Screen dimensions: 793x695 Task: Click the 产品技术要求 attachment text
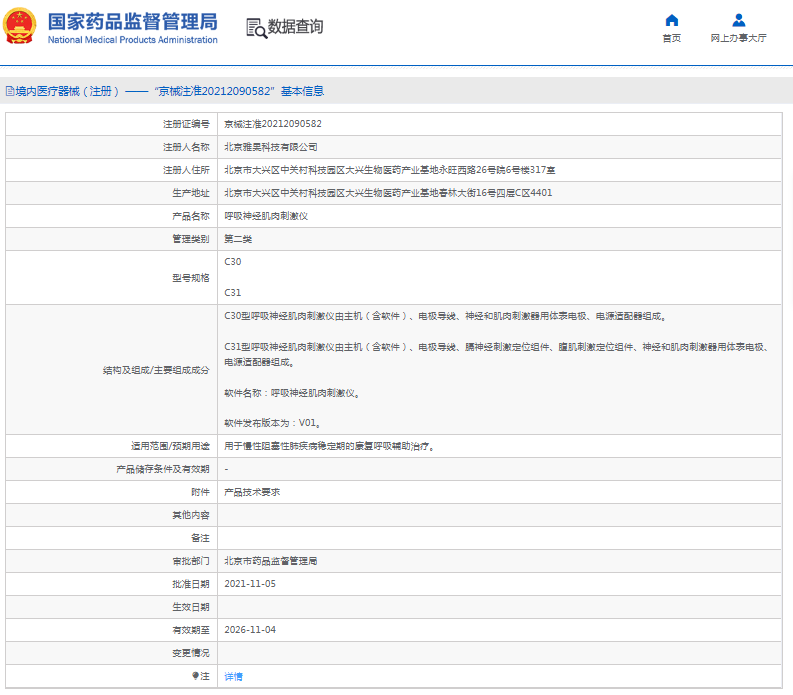point(252,492)
